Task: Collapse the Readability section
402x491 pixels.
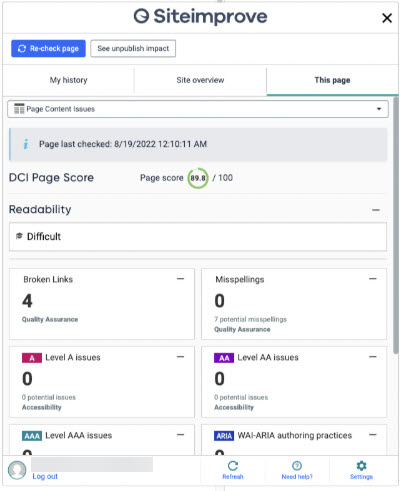Action: (x=376, y=210)
